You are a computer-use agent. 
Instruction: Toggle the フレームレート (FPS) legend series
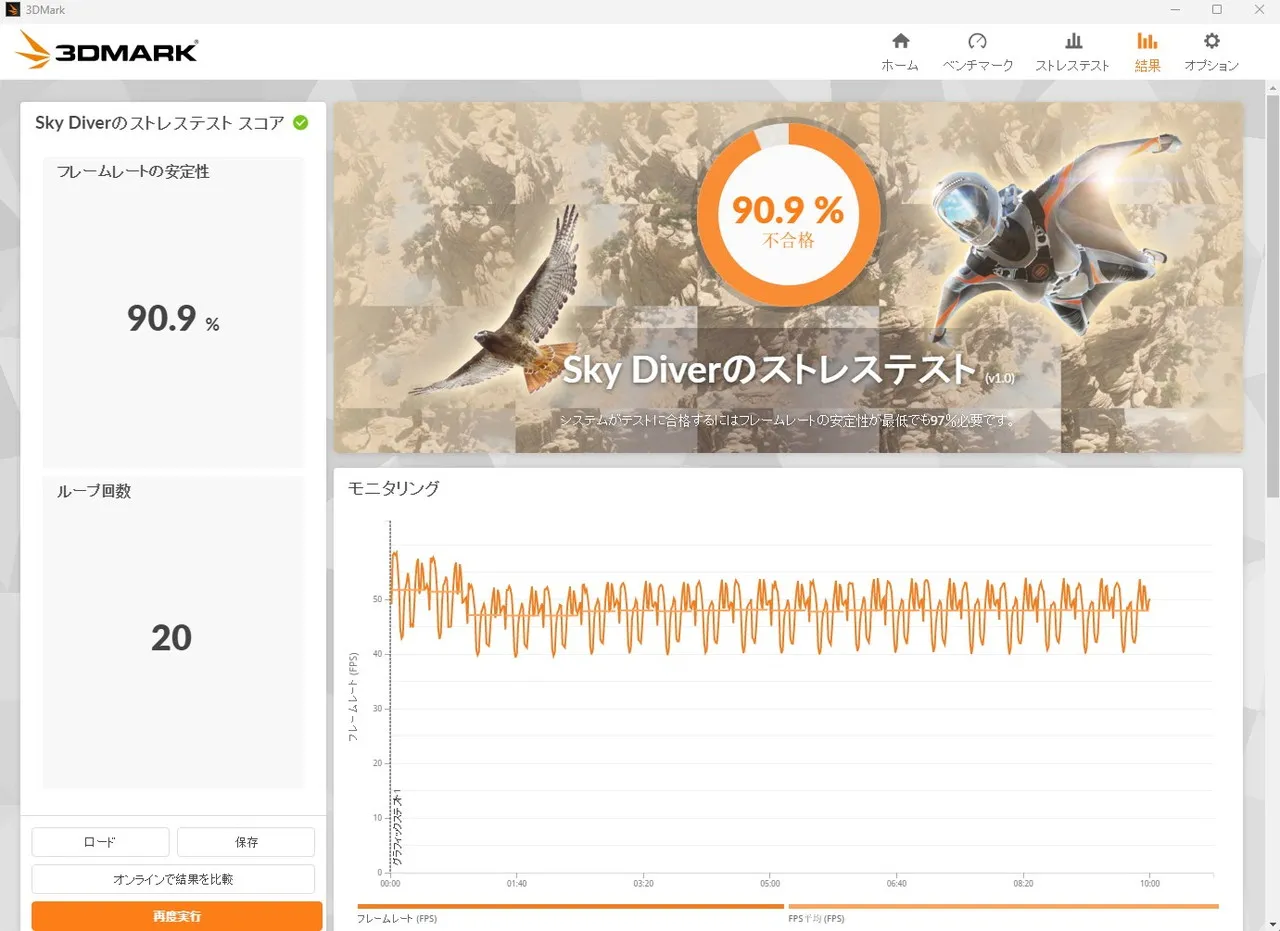coord(398,918)
